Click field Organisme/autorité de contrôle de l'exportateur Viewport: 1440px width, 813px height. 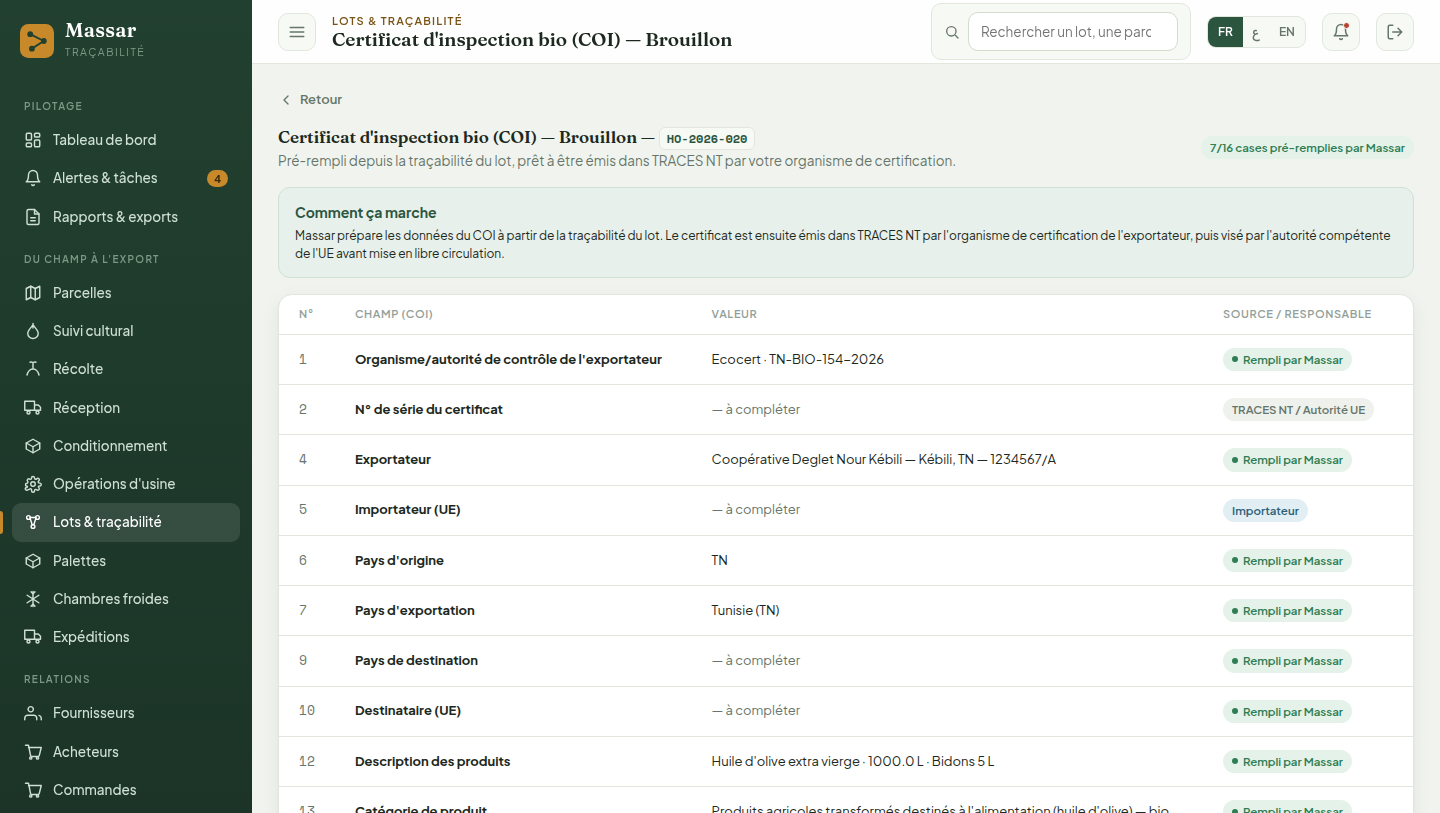[x=508, y=359]
